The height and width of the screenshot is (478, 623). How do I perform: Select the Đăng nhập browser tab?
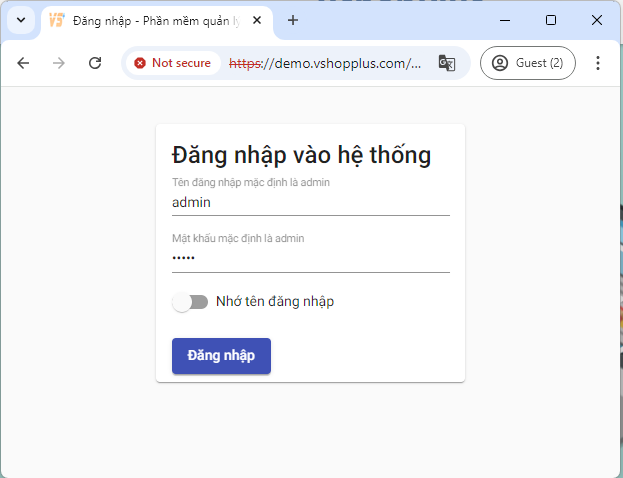point(157,21)
